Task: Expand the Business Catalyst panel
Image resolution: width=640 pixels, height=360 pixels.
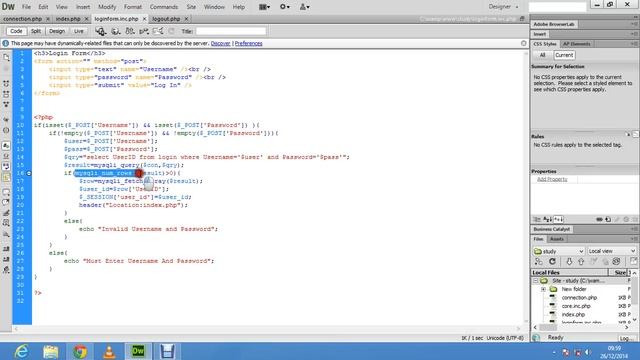Action: (551, 229)
